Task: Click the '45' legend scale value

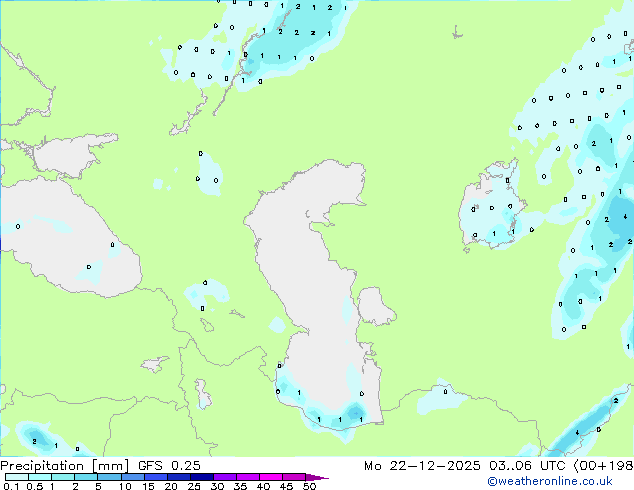Action: point(286,486)
